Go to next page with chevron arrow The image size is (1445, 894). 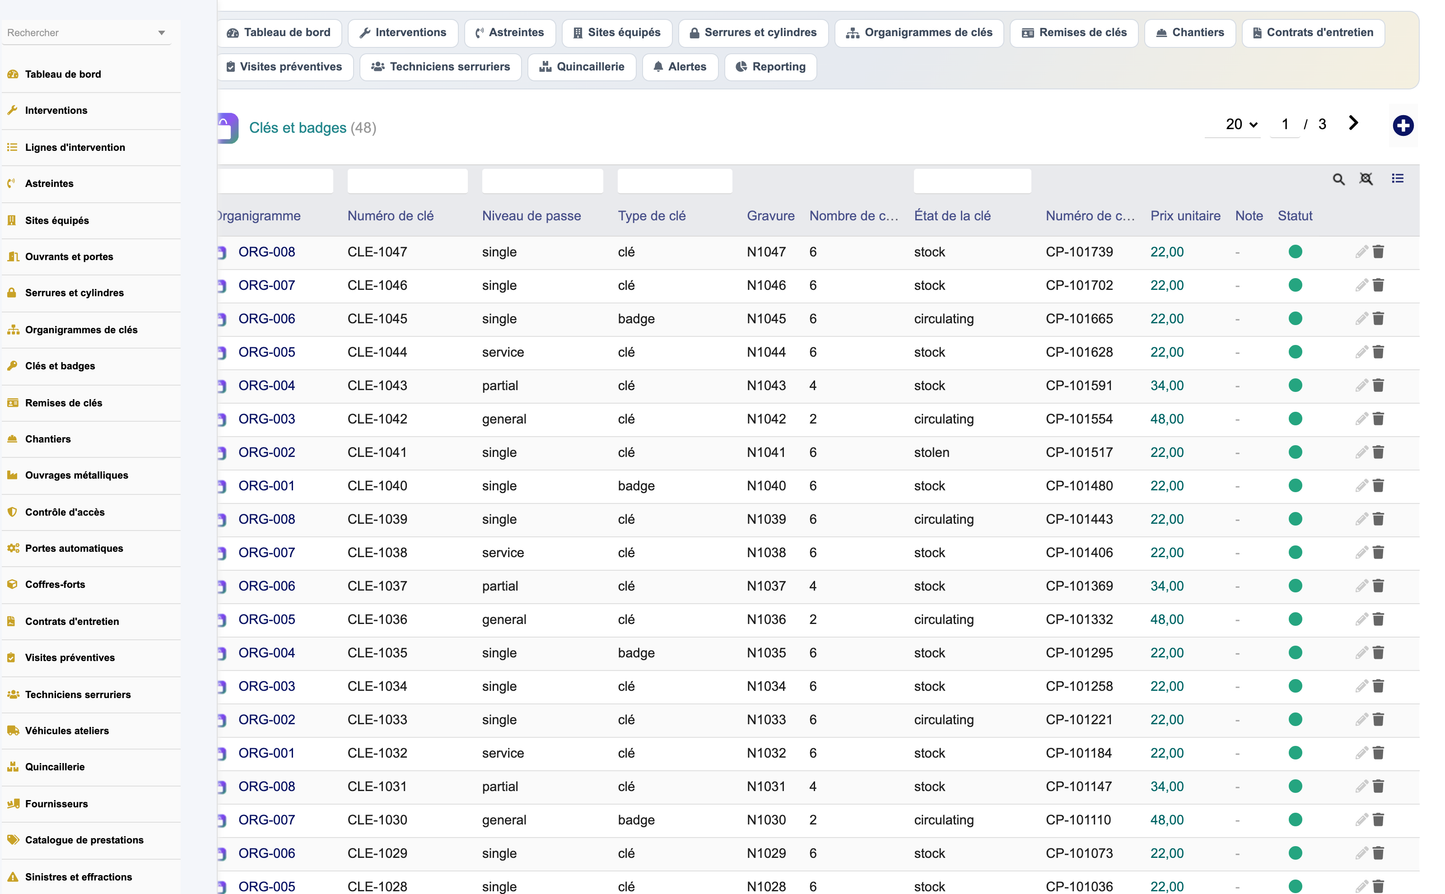(x=1353, y=123)
